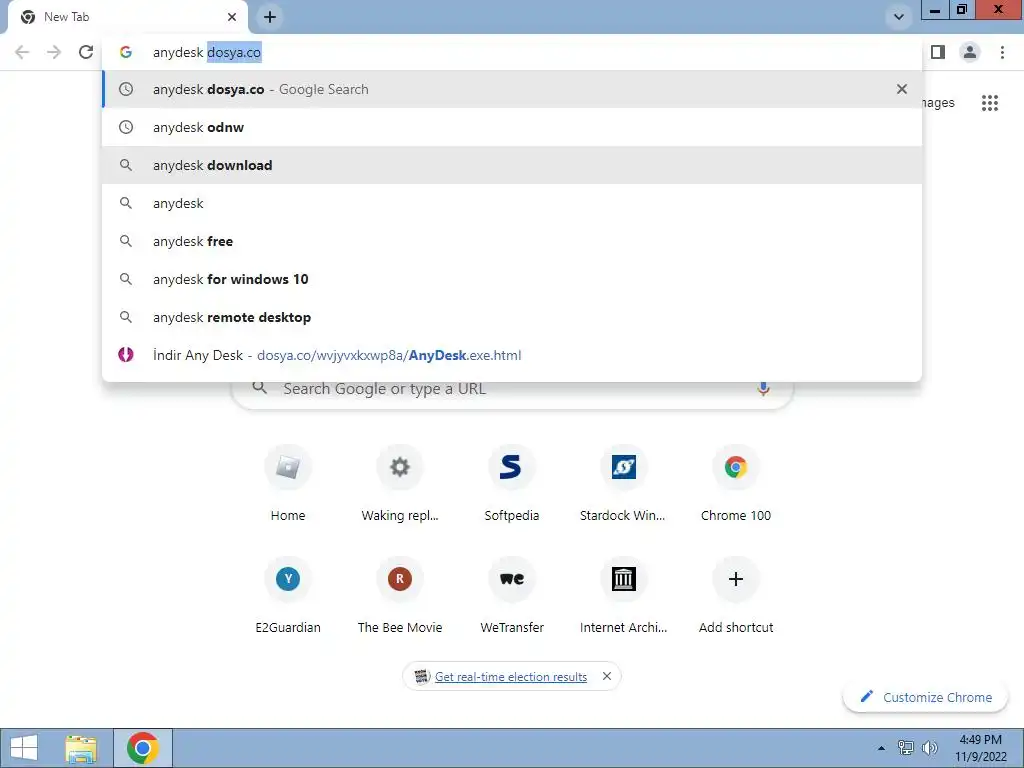Screen dimensions: 1024x768
Task: Choose 'anydesk for windows 10' suggestion
Action: click(x=512, y=279)
